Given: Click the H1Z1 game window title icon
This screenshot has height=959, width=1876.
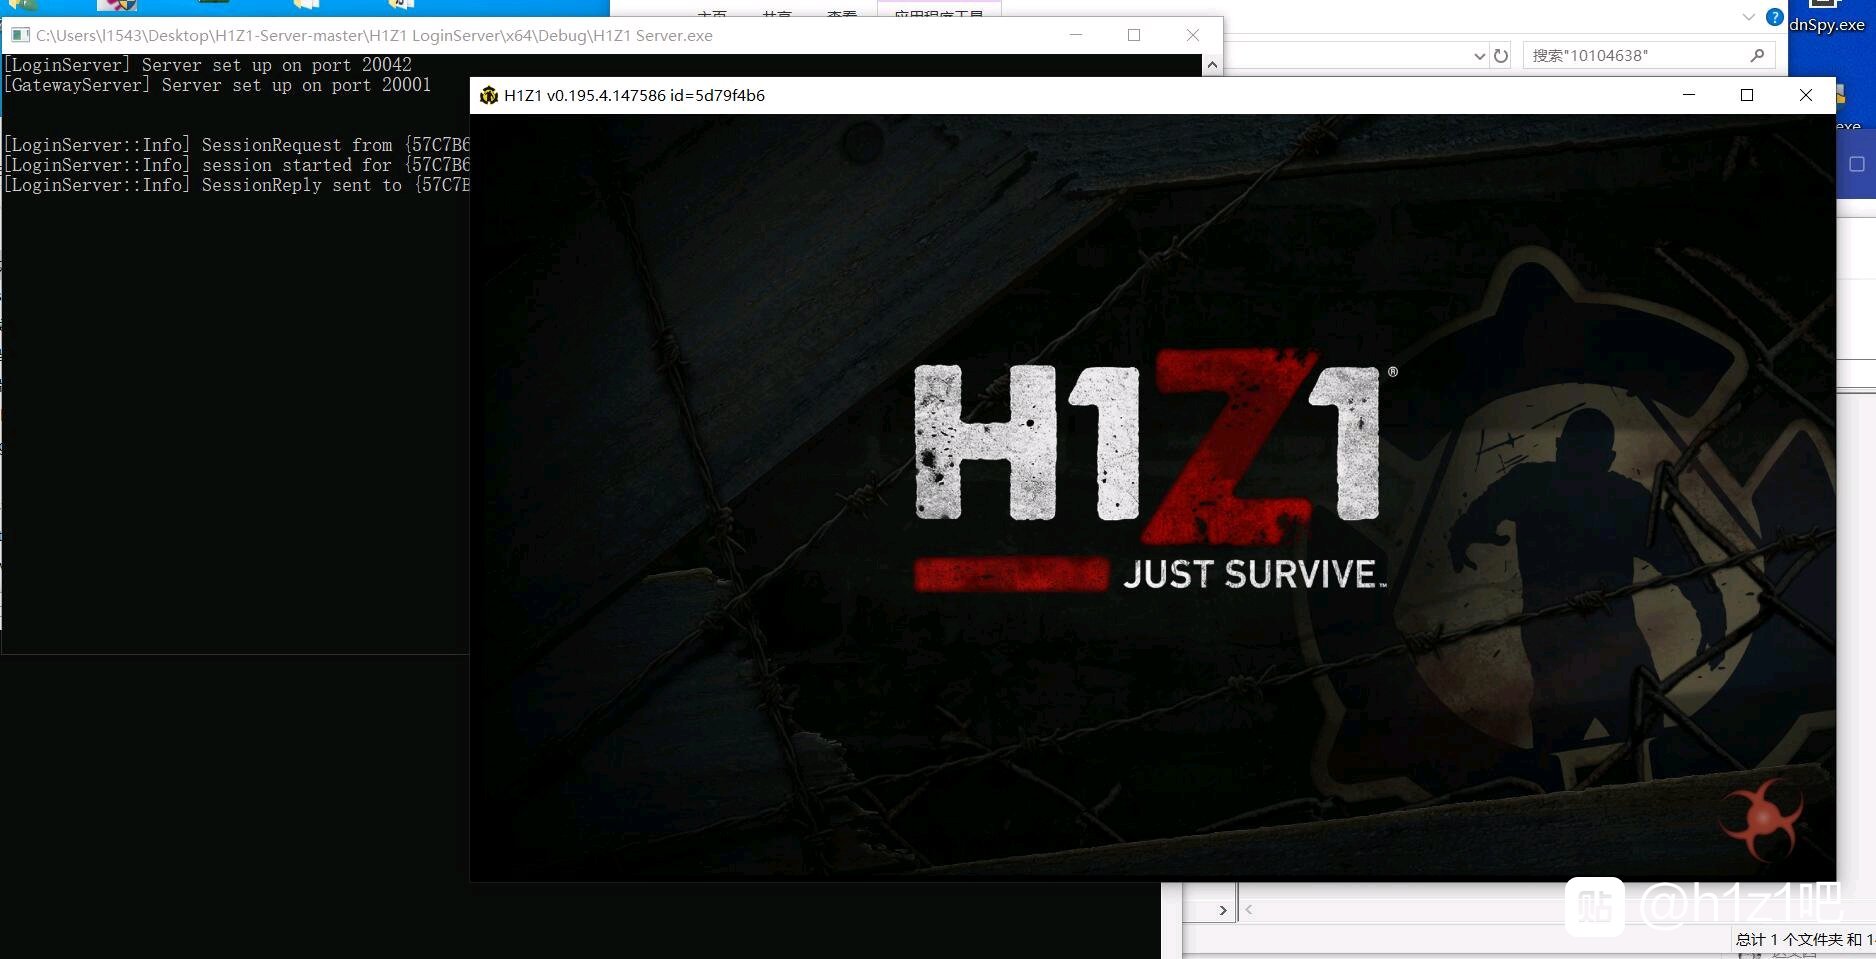Looking at the screenshot, I should 489,95.
